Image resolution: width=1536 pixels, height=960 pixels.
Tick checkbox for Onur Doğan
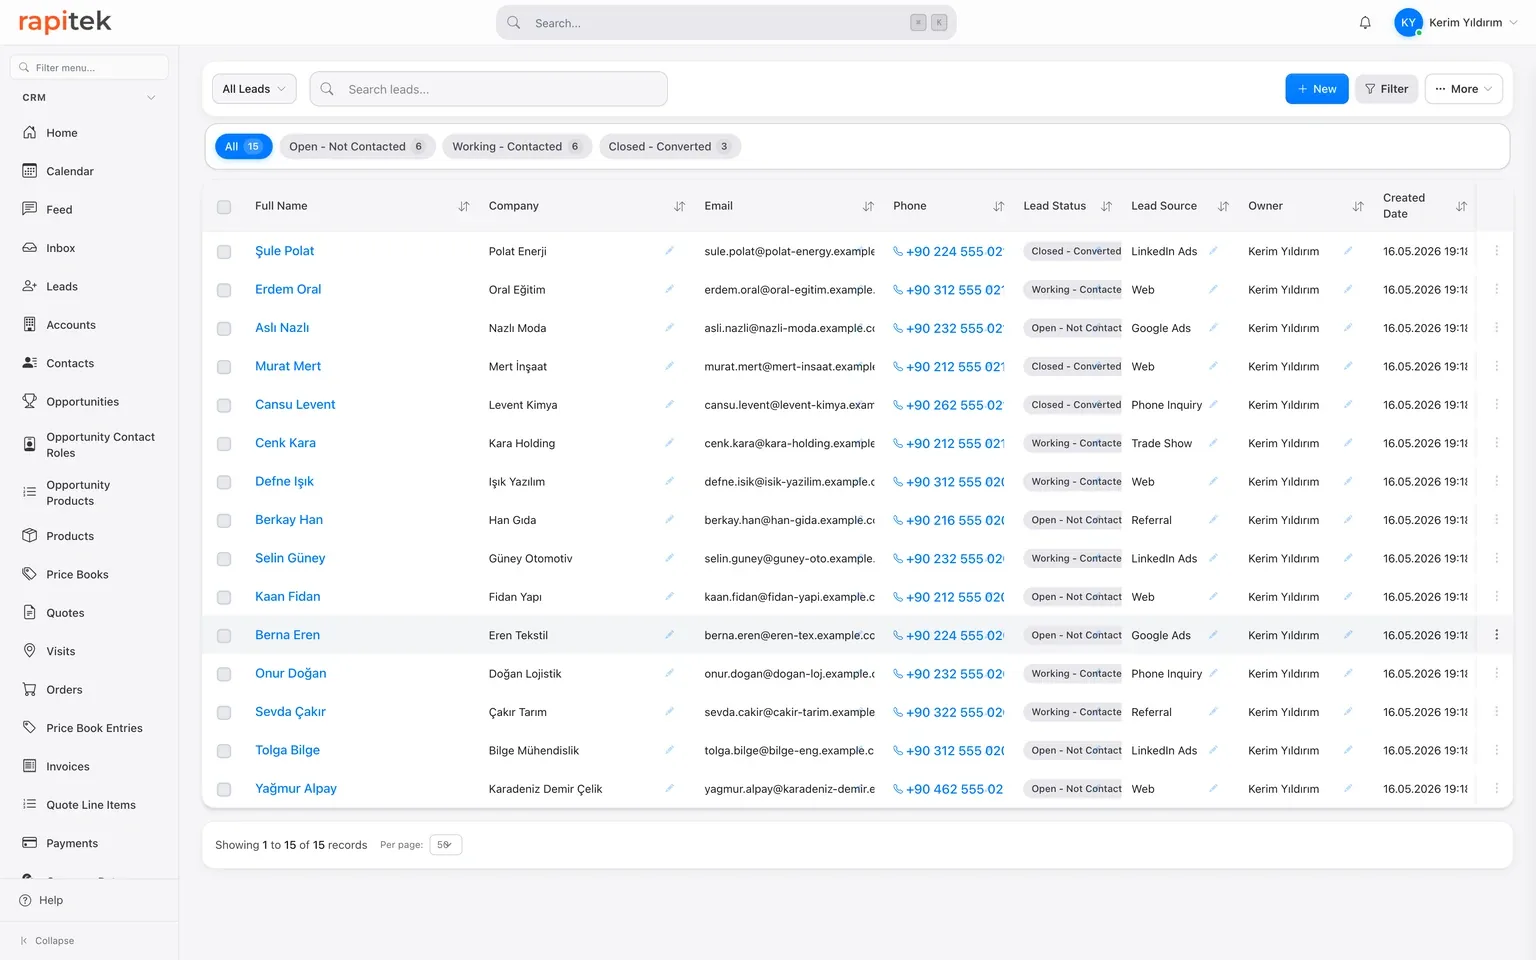(x=224, y=674)
